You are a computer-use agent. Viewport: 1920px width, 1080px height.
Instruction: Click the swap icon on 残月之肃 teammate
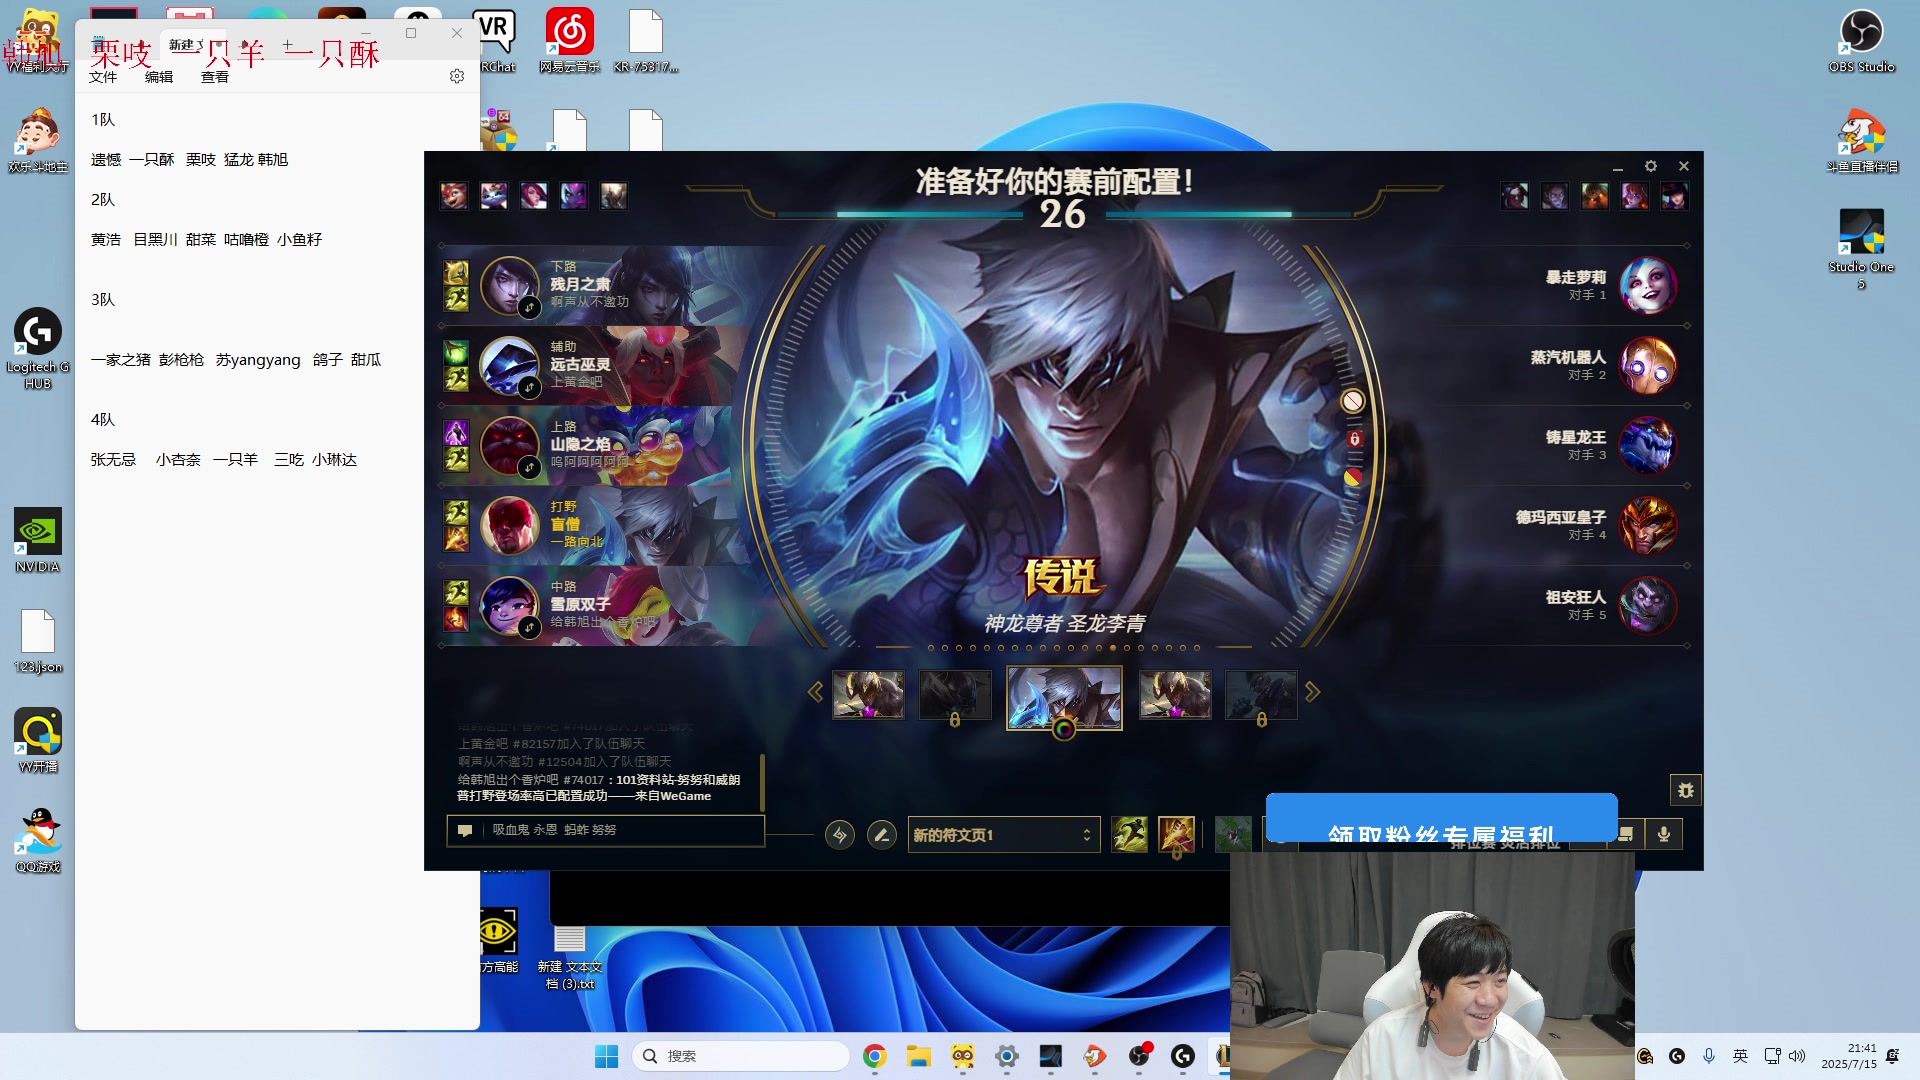(x=529, y=307)
